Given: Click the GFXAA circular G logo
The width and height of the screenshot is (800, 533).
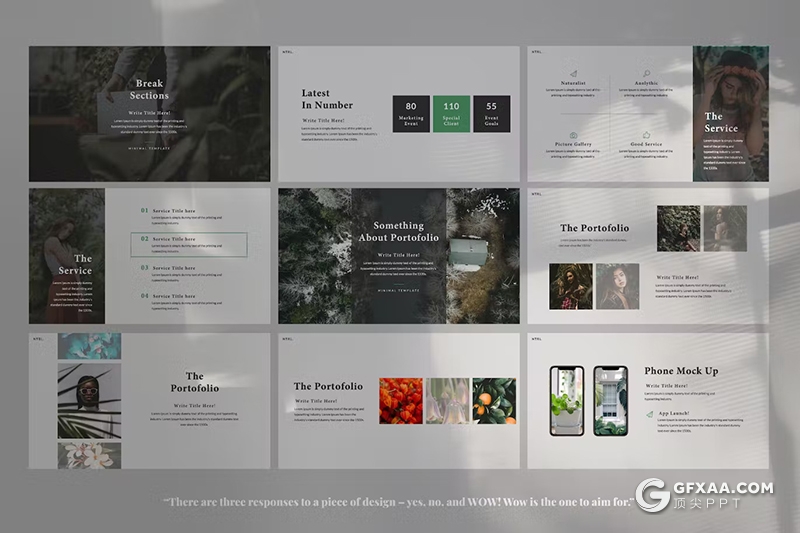Looking at the screenshot, I should click(655, 498).
